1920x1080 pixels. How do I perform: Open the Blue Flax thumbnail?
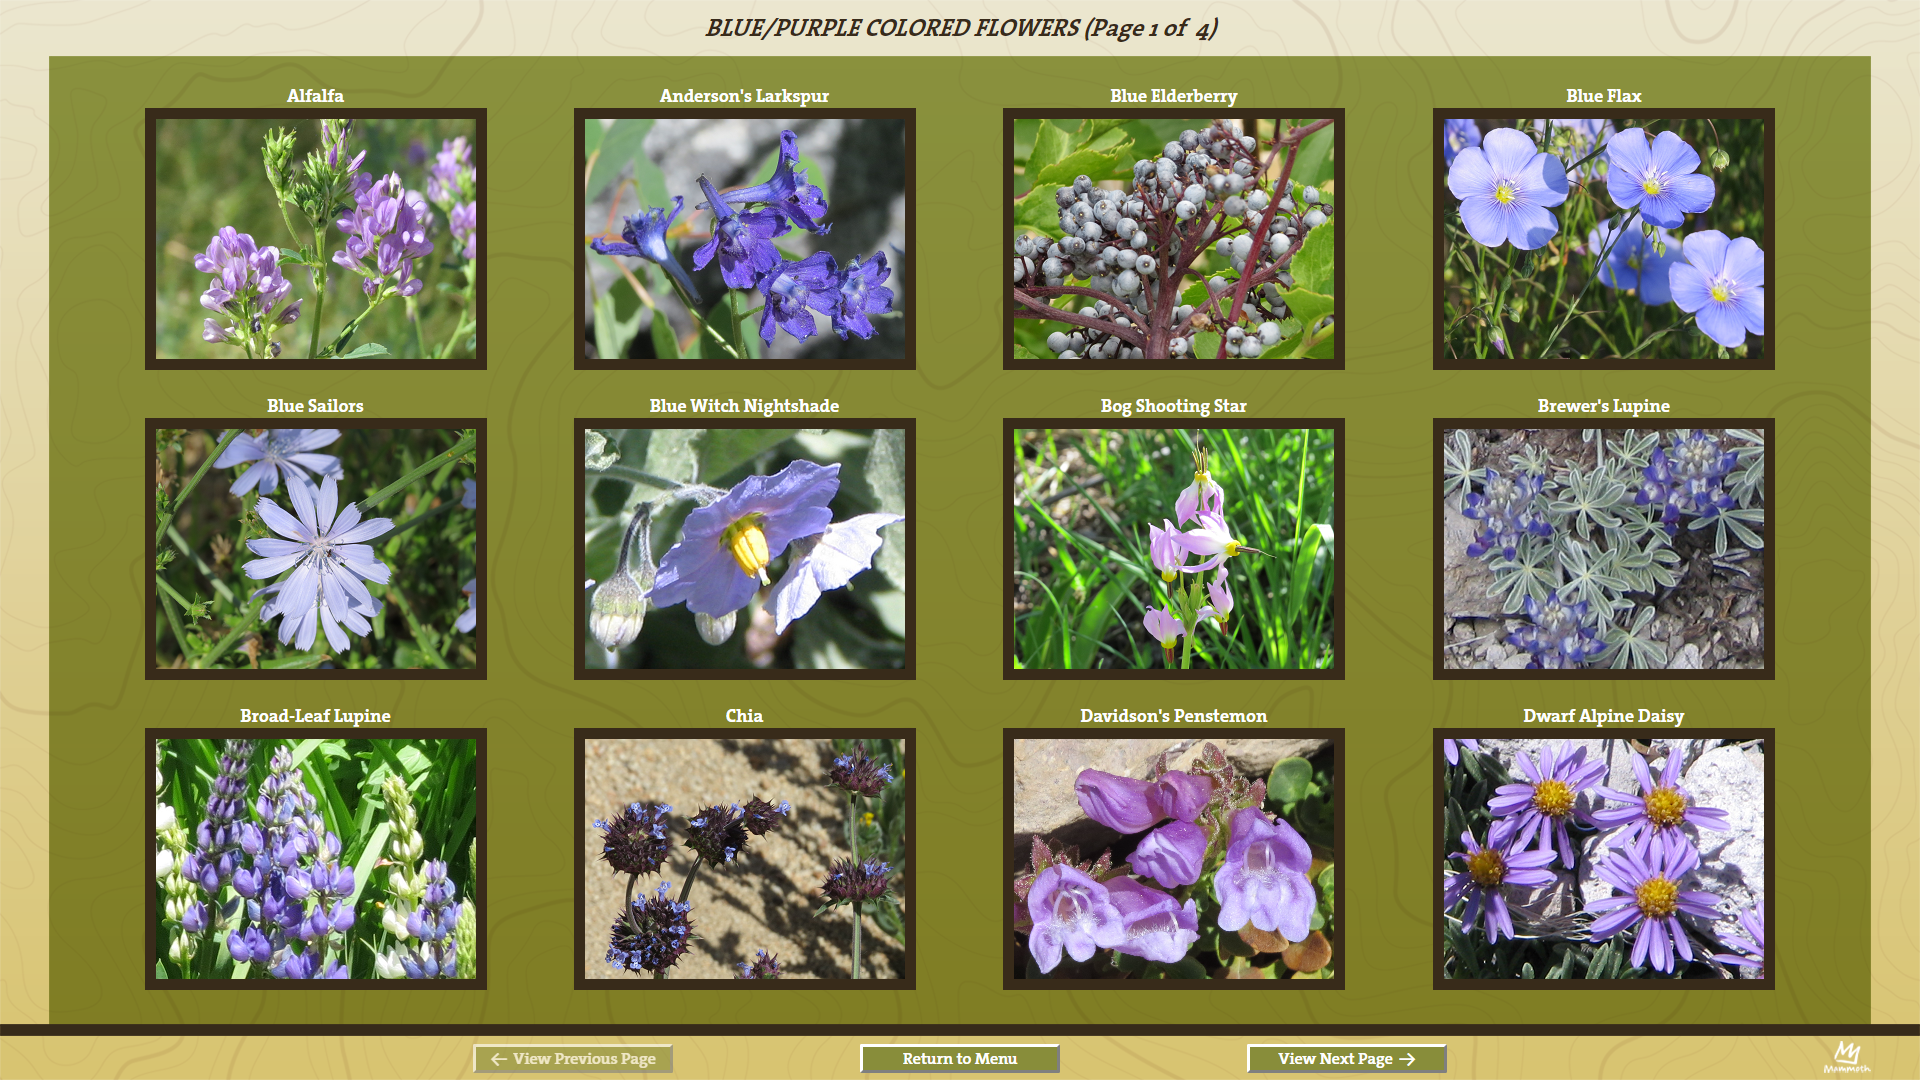[x=1603, y=239]
